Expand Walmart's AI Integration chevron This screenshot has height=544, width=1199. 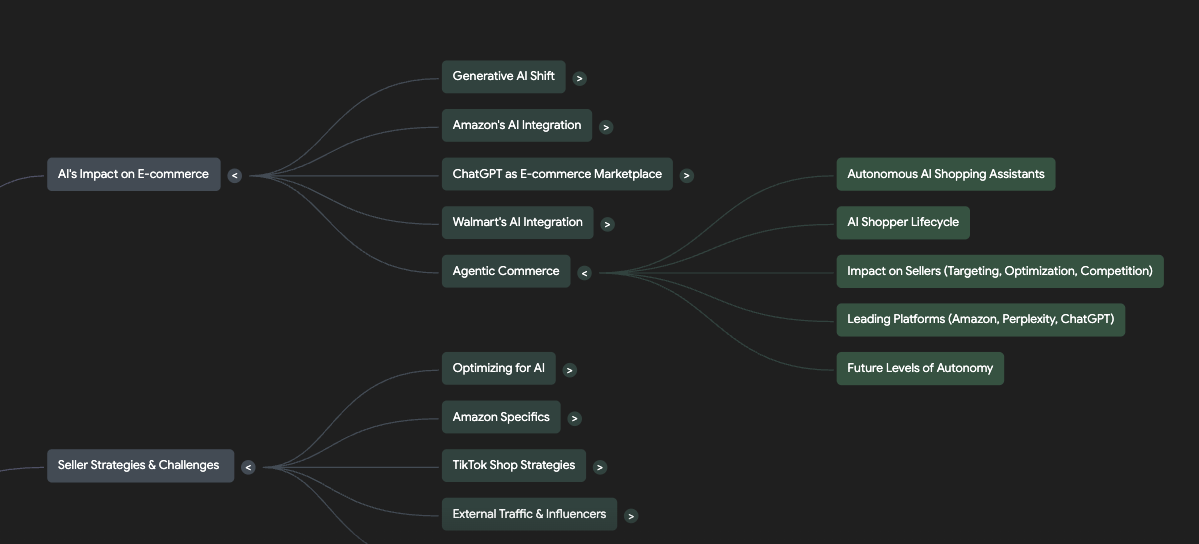click(607, 224)
